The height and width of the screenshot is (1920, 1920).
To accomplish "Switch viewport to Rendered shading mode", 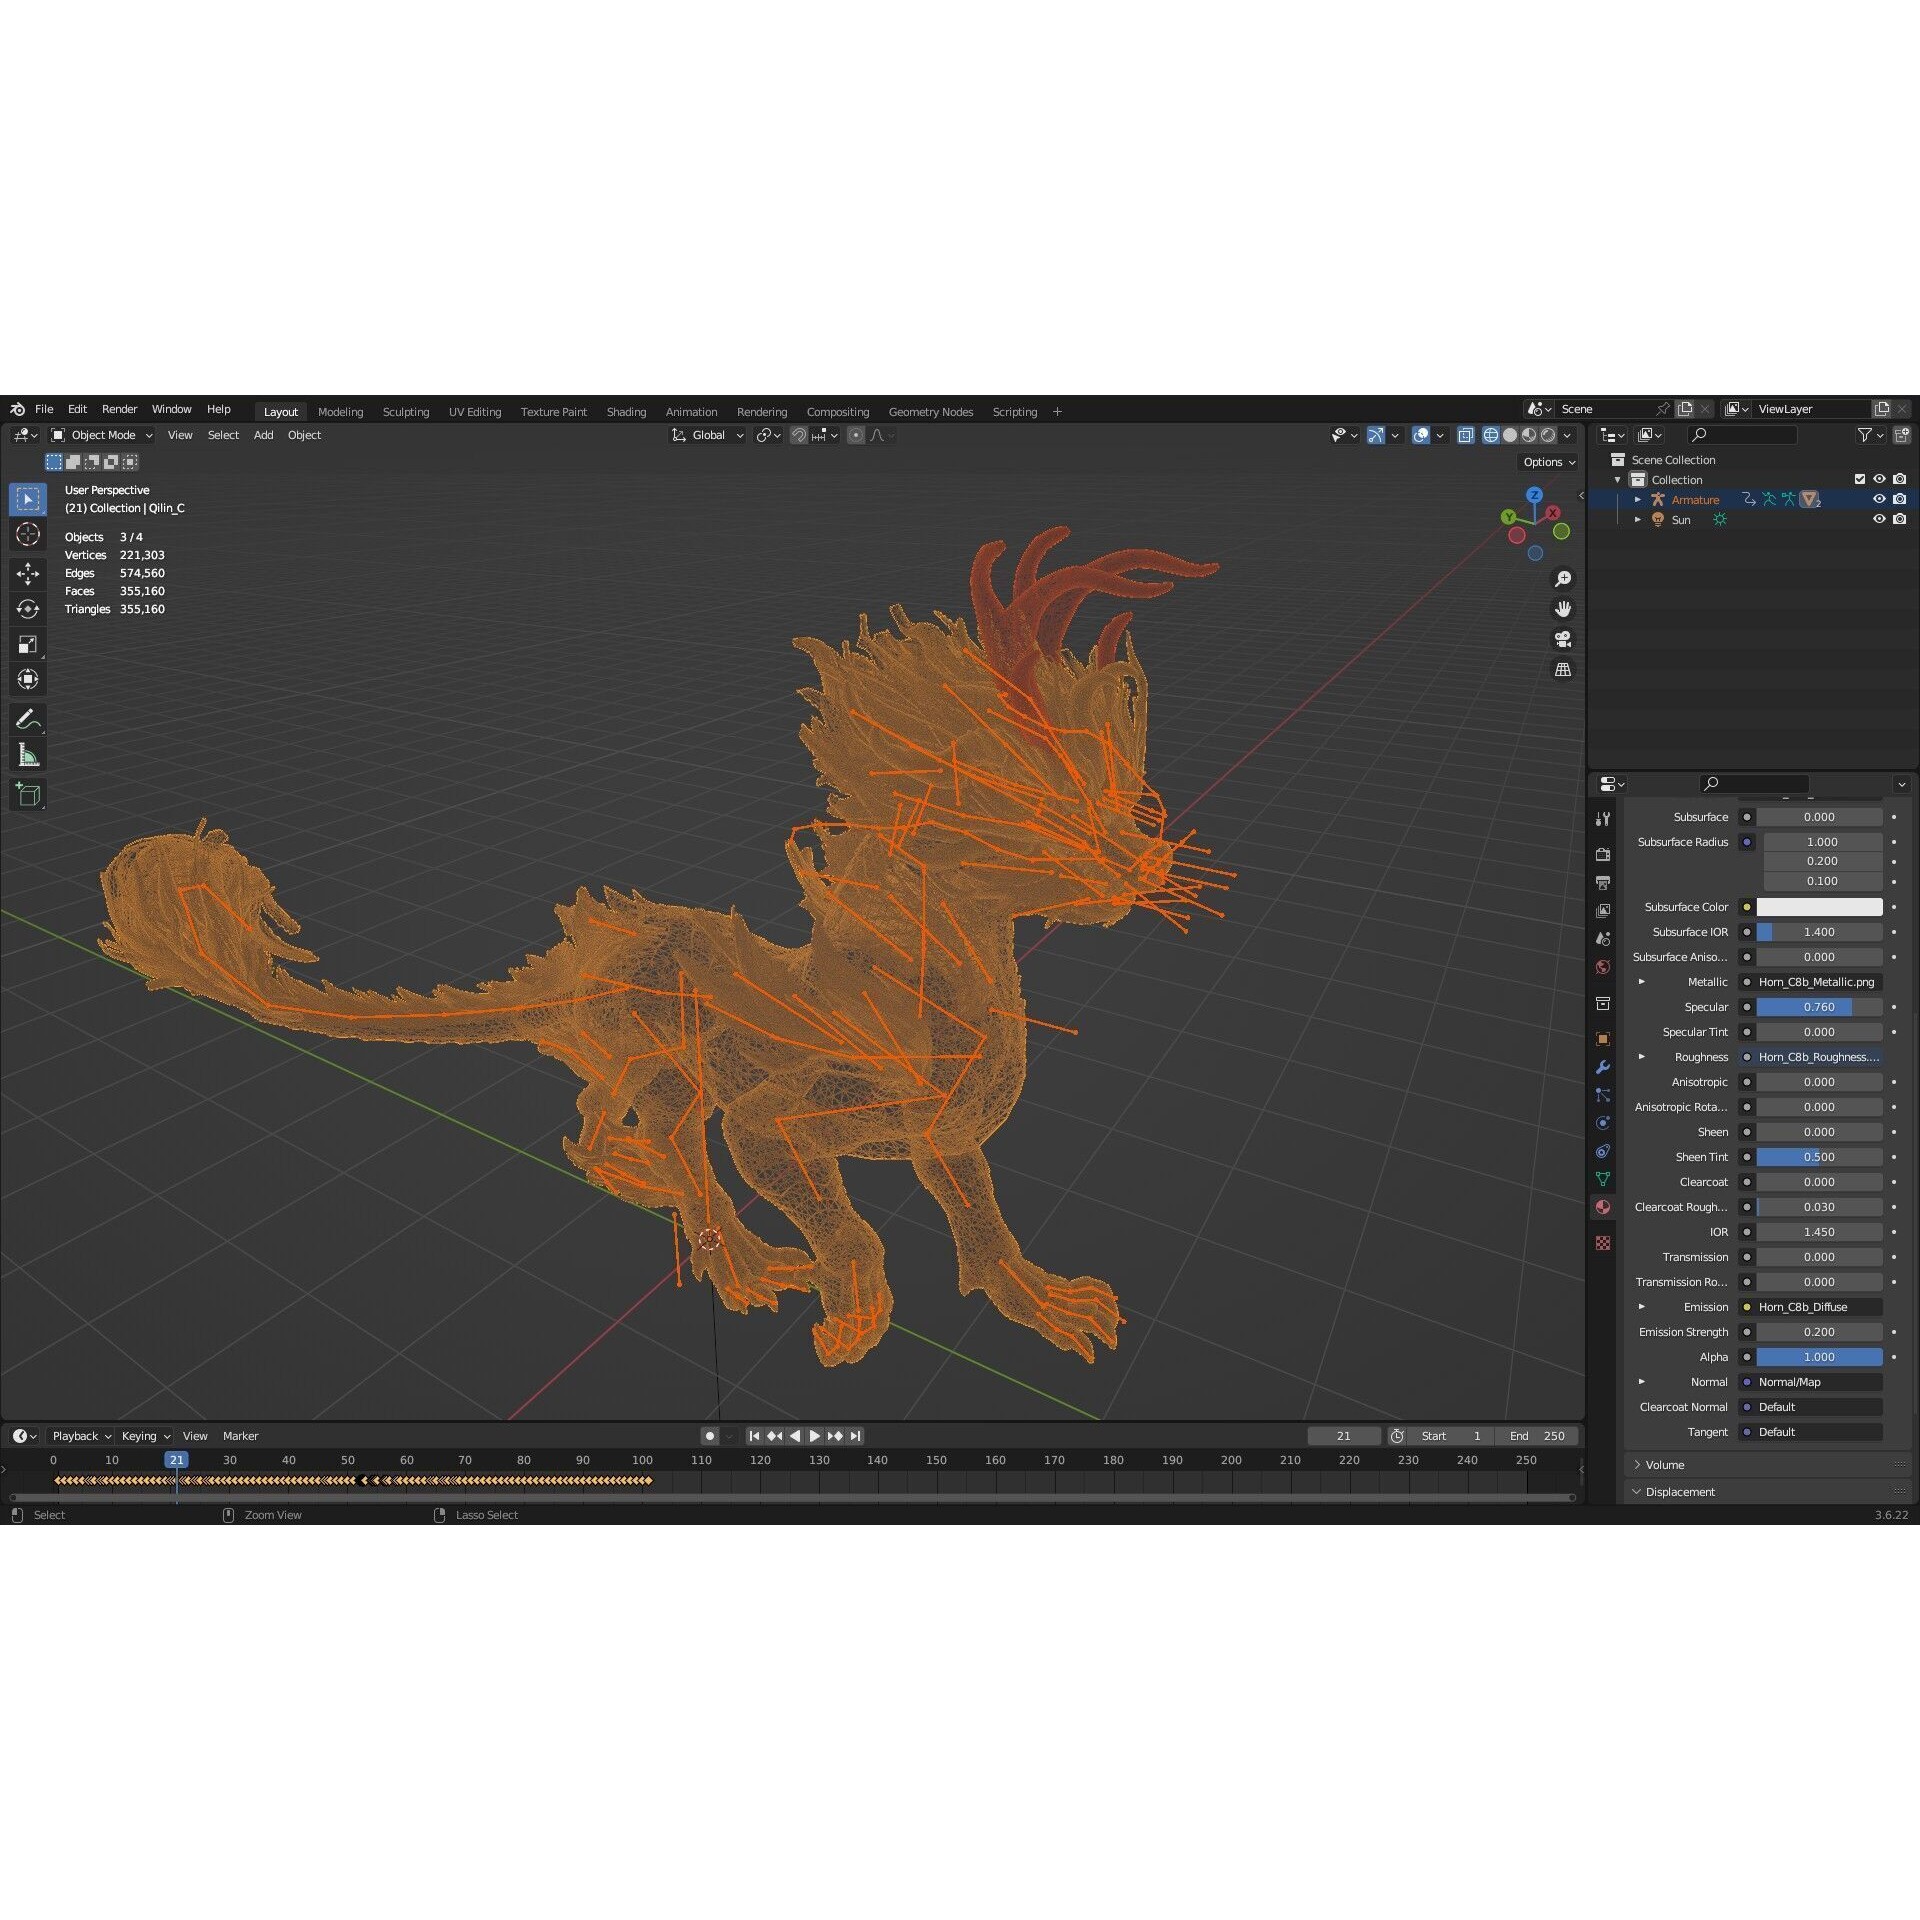I will coord(1548,435).
